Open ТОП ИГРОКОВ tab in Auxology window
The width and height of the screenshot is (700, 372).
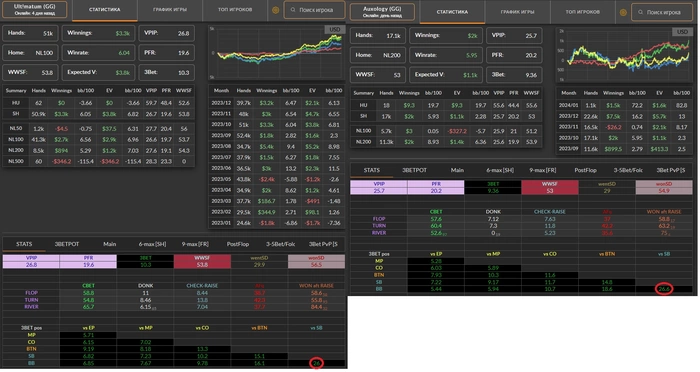583,13
